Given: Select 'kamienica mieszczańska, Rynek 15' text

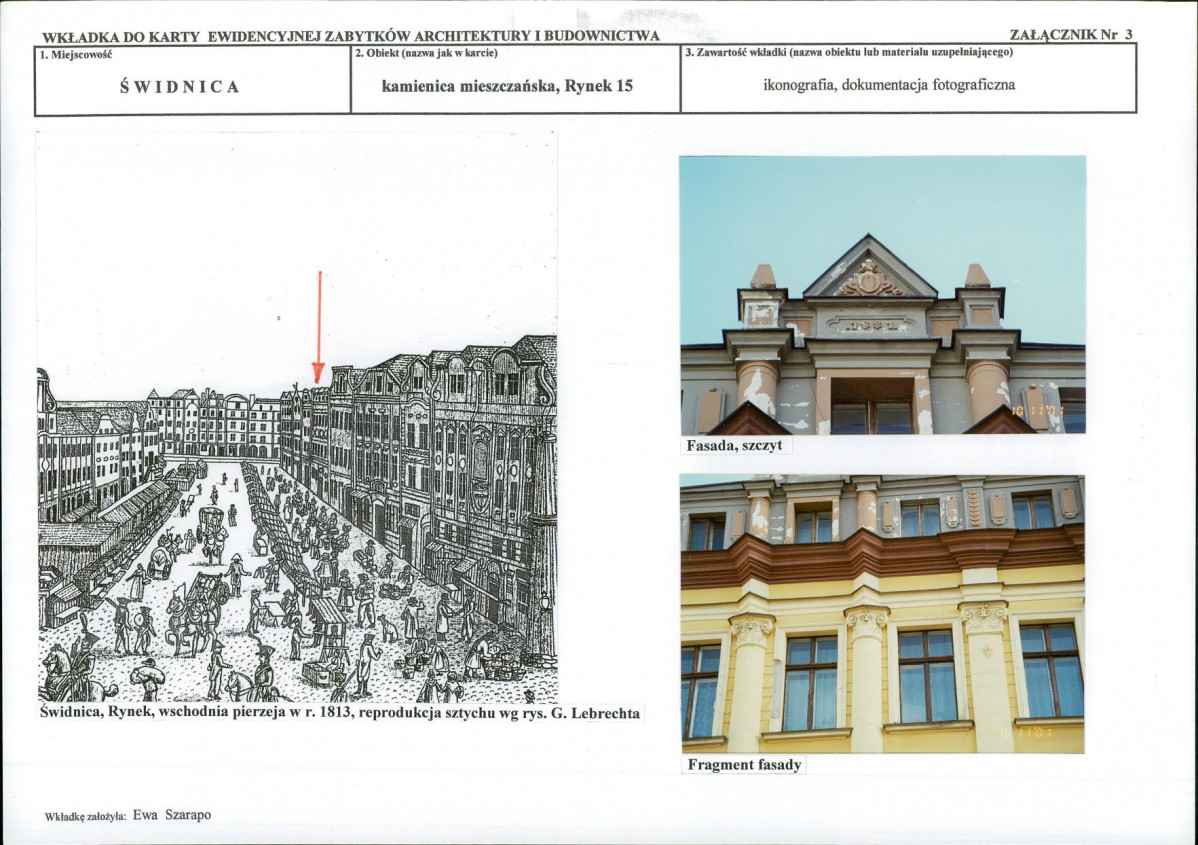Looking at the screenshot, I should pos(507,86).
